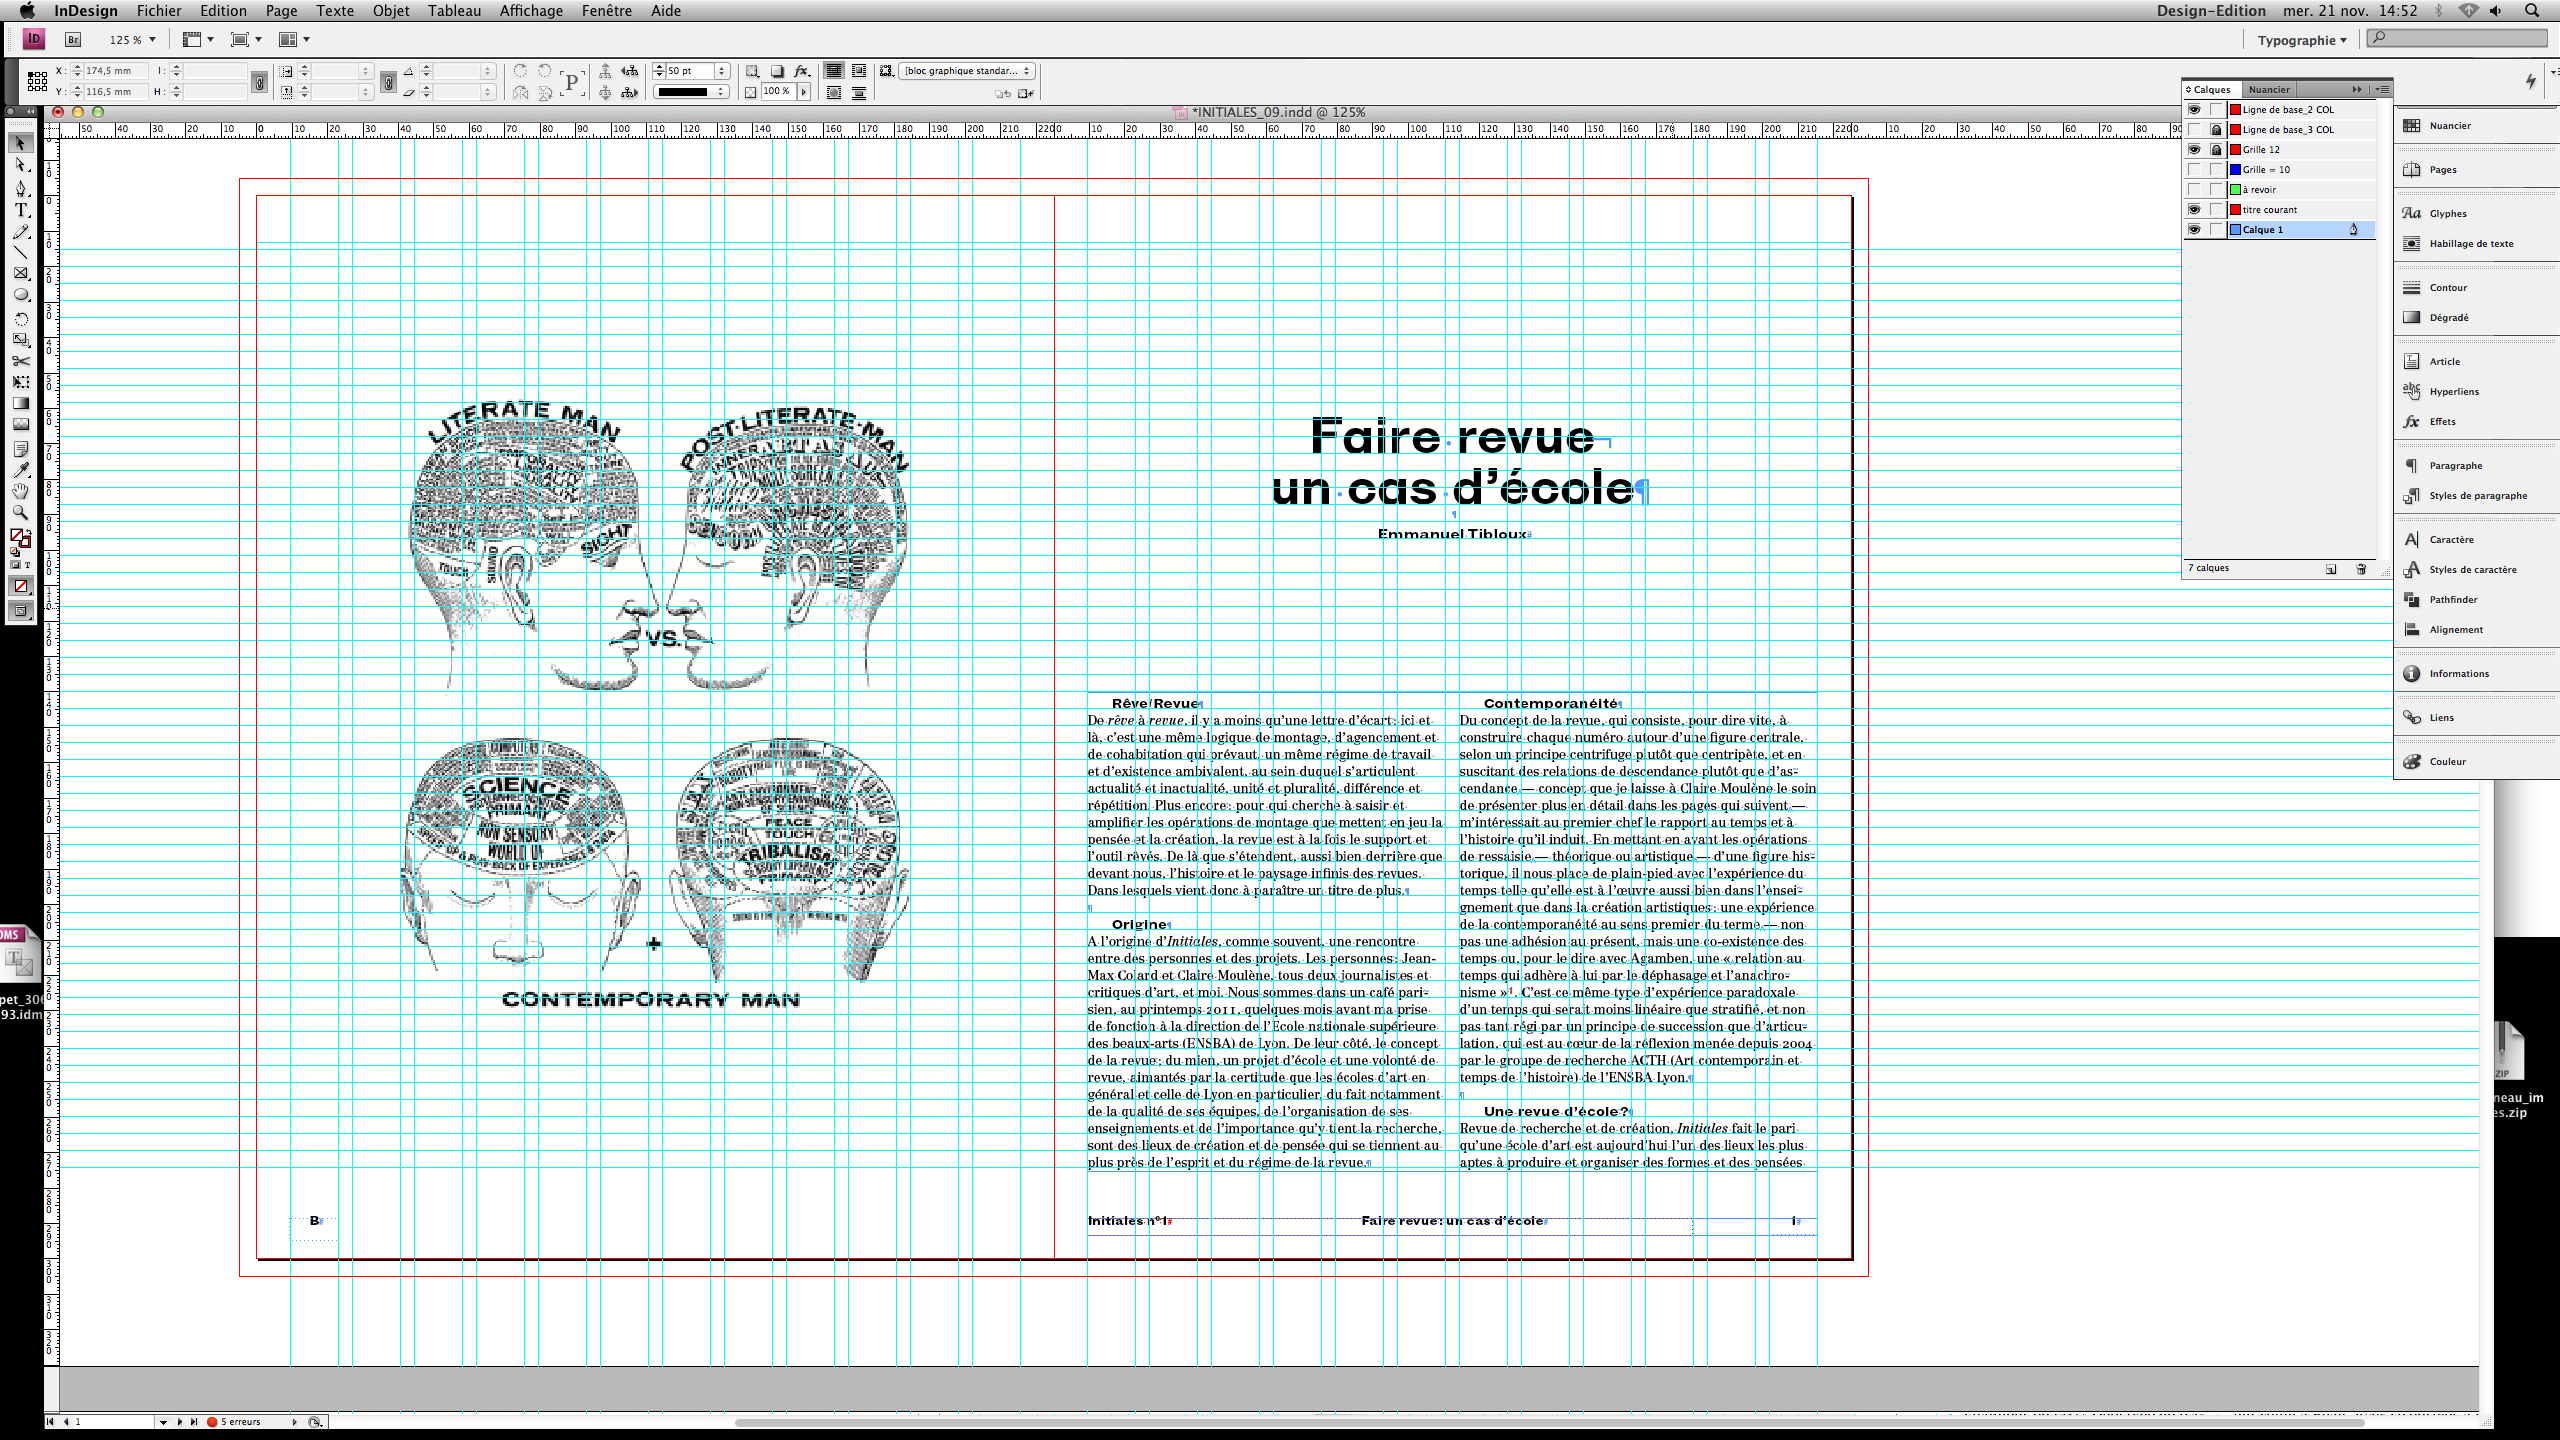Hide the Calque 1 layer
Image resolution: width=2560 pixels, height=1440 pixels.
click(2194, 229)
